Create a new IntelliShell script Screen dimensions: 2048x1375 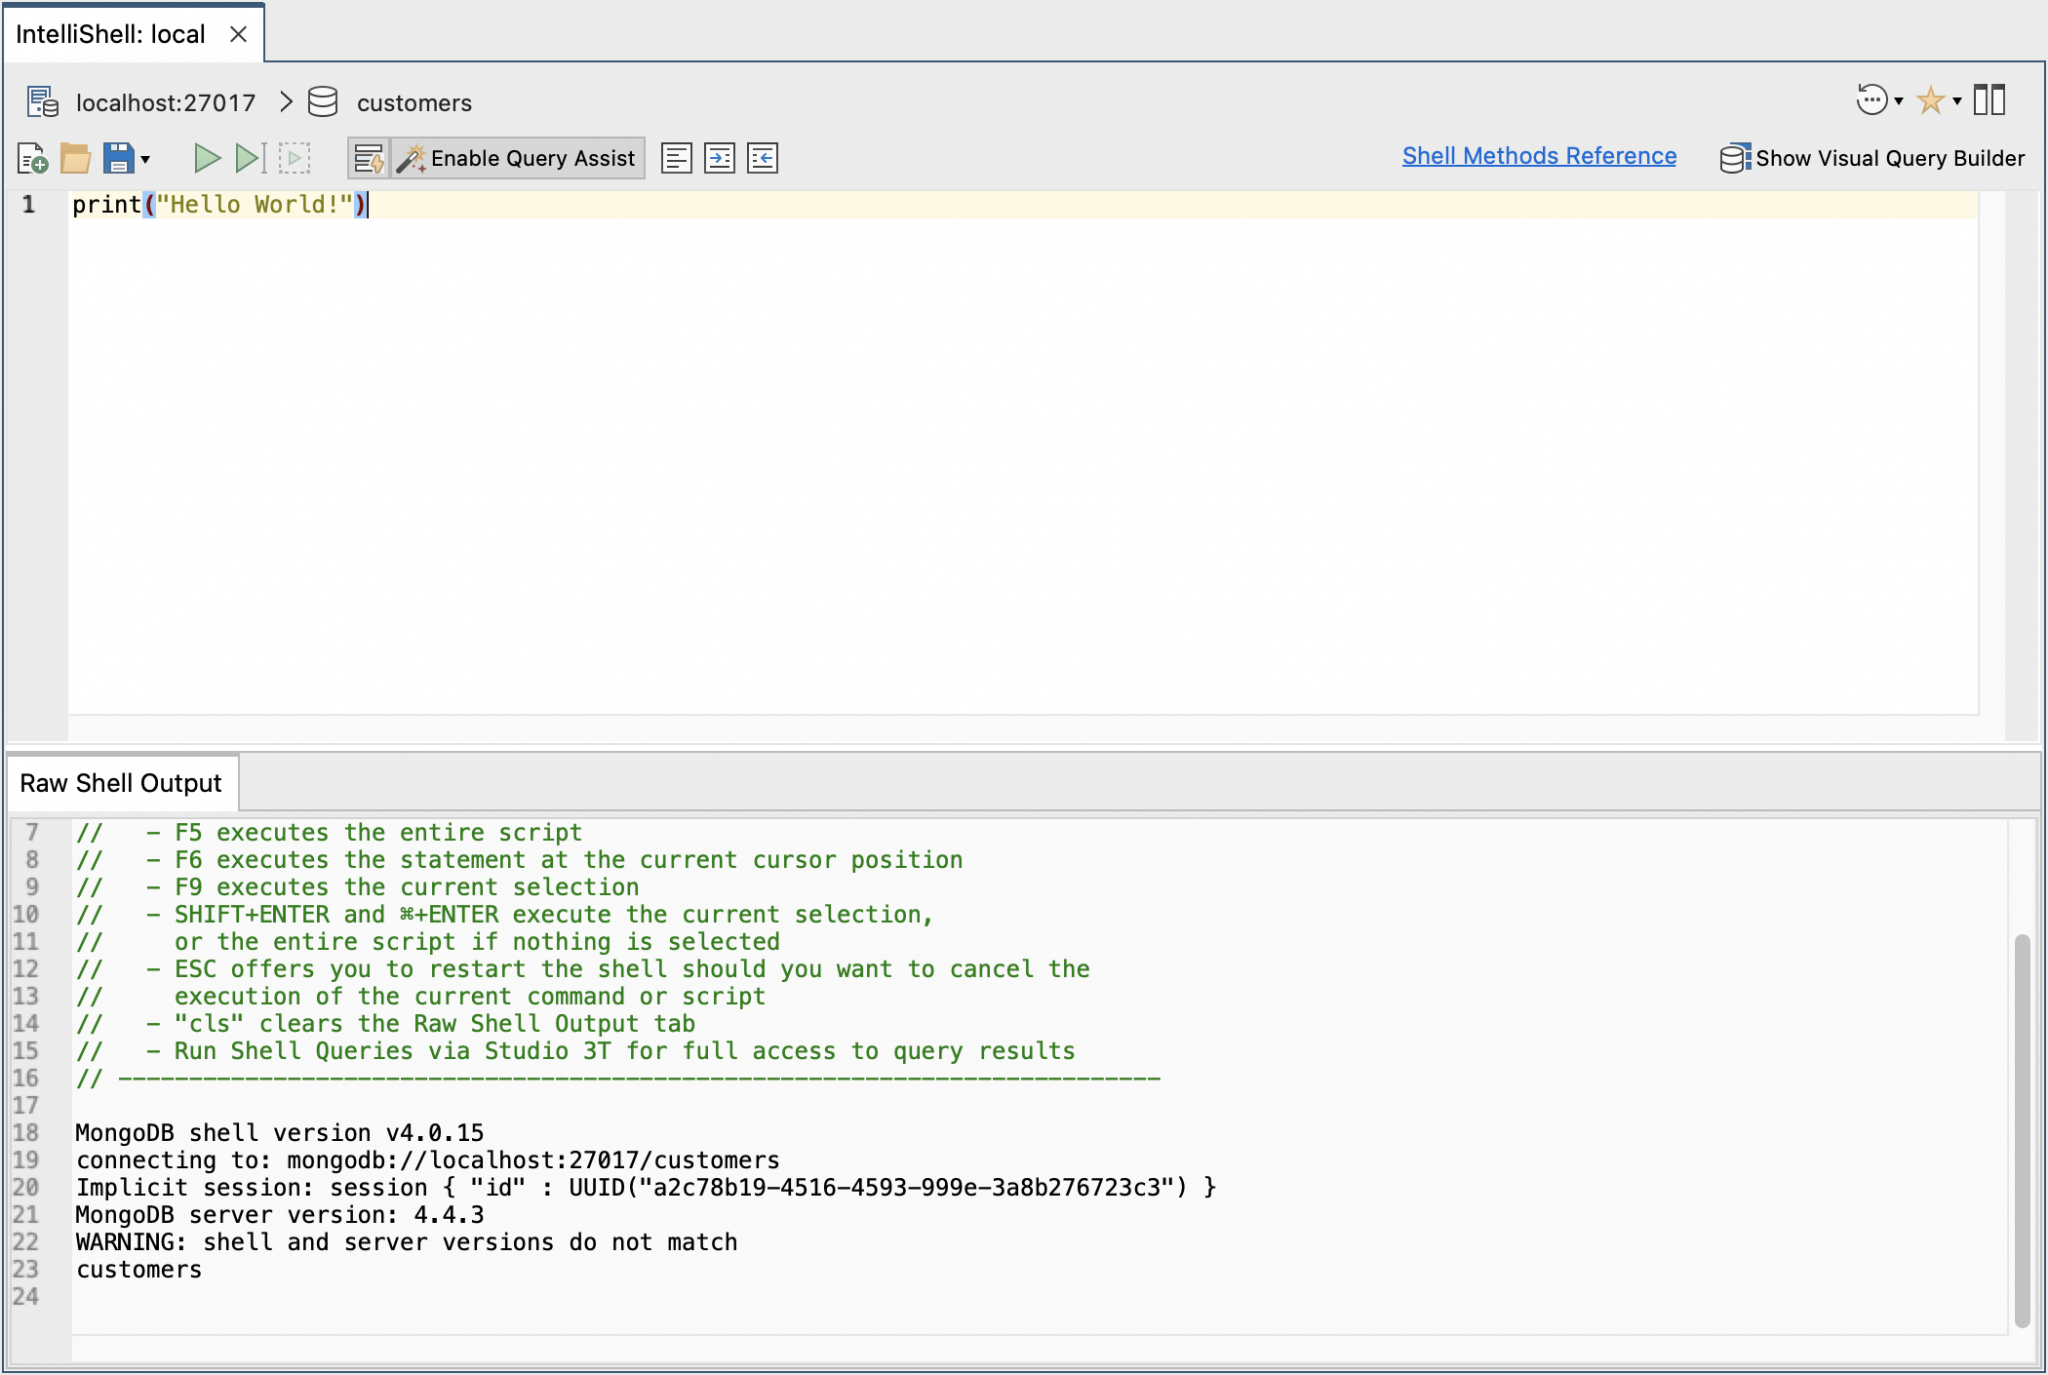click(31, 158)
